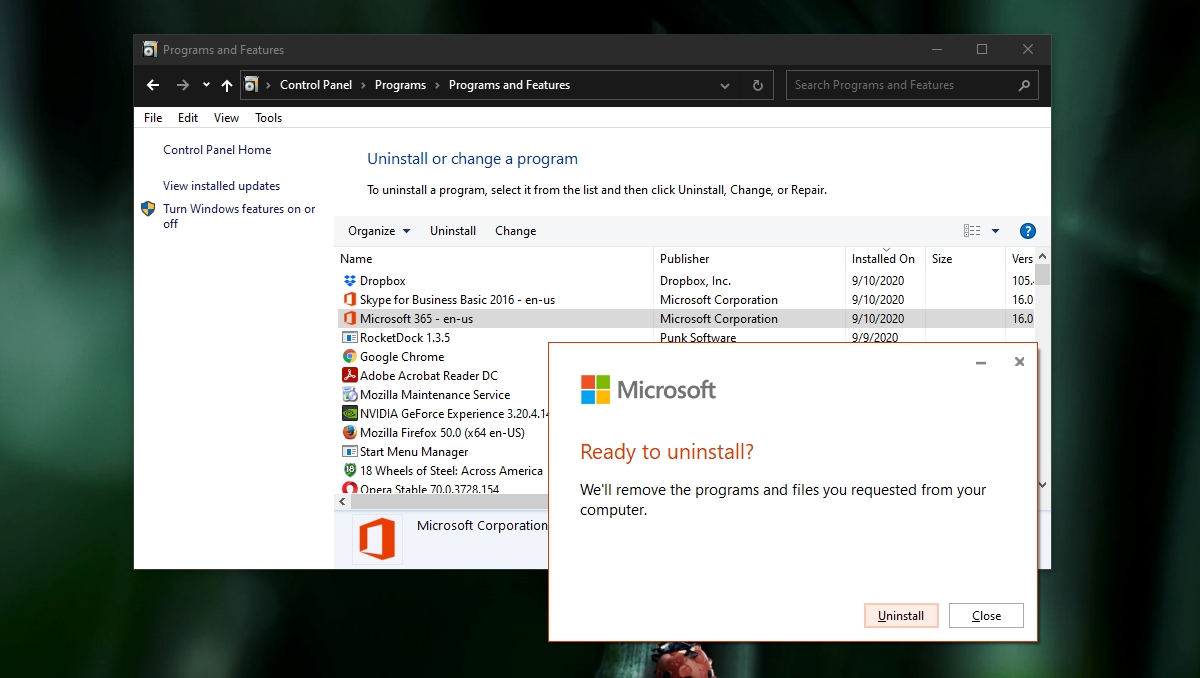Confirm with the Uninstall dialog button
Screen dimensions: 1200x678
tap(901, 616)
